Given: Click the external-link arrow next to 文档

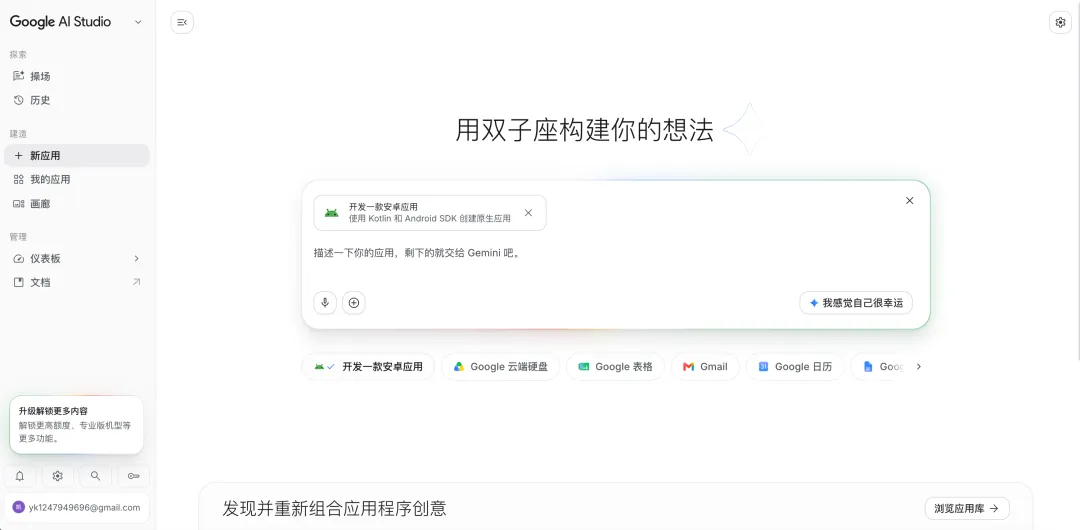Looking at the screenshot, I should [136, 282].
